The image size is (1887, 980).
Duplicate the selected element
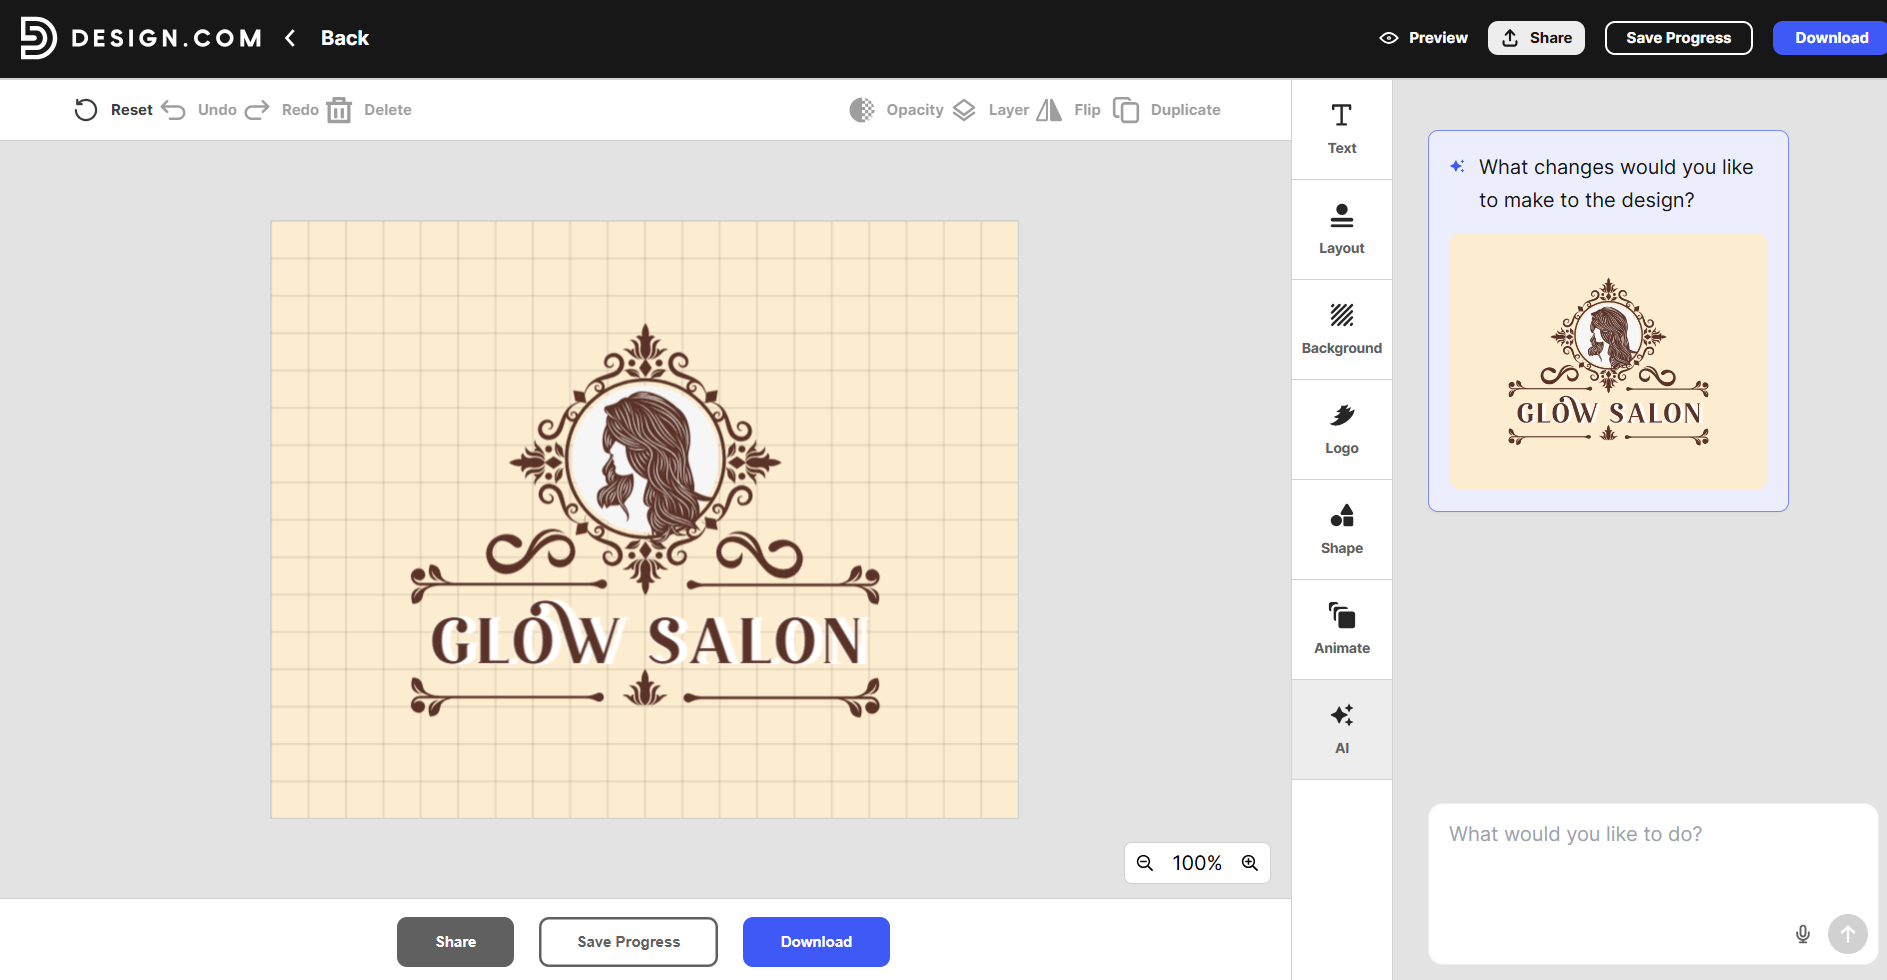[x=1166, y=110]
